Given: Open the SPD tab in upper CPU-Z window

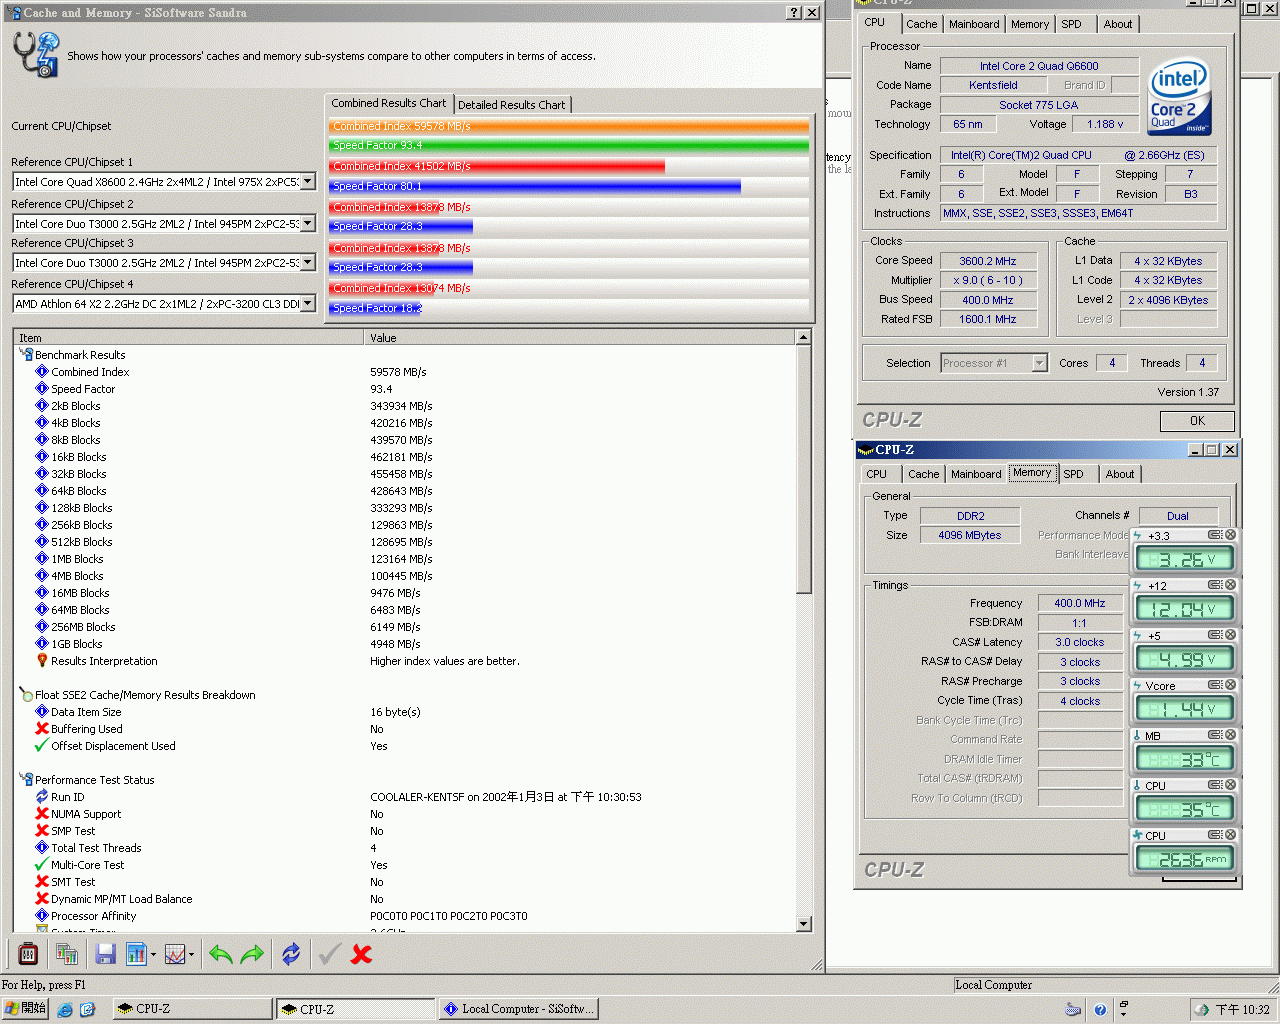Looking at the screenshot, I should point(1071,24).
